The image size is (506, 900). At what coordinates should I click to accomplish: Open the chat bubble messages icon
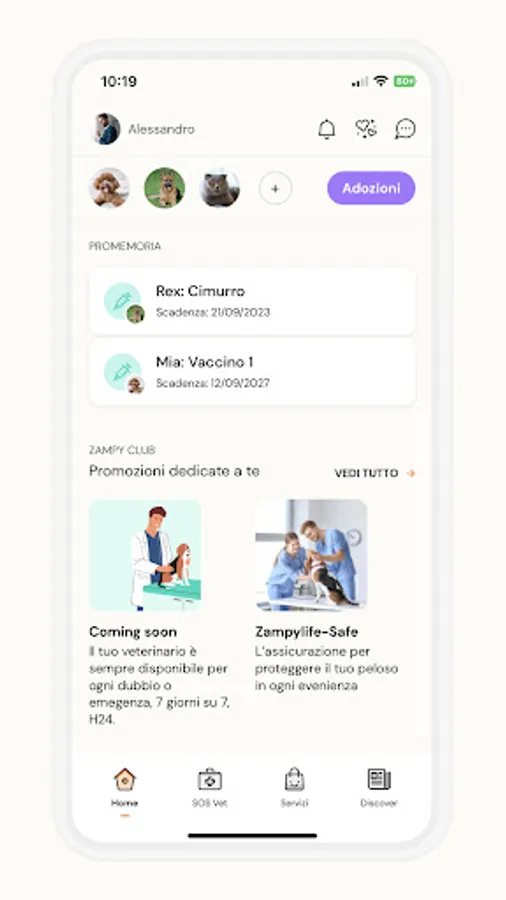click(x=405, y=129)
